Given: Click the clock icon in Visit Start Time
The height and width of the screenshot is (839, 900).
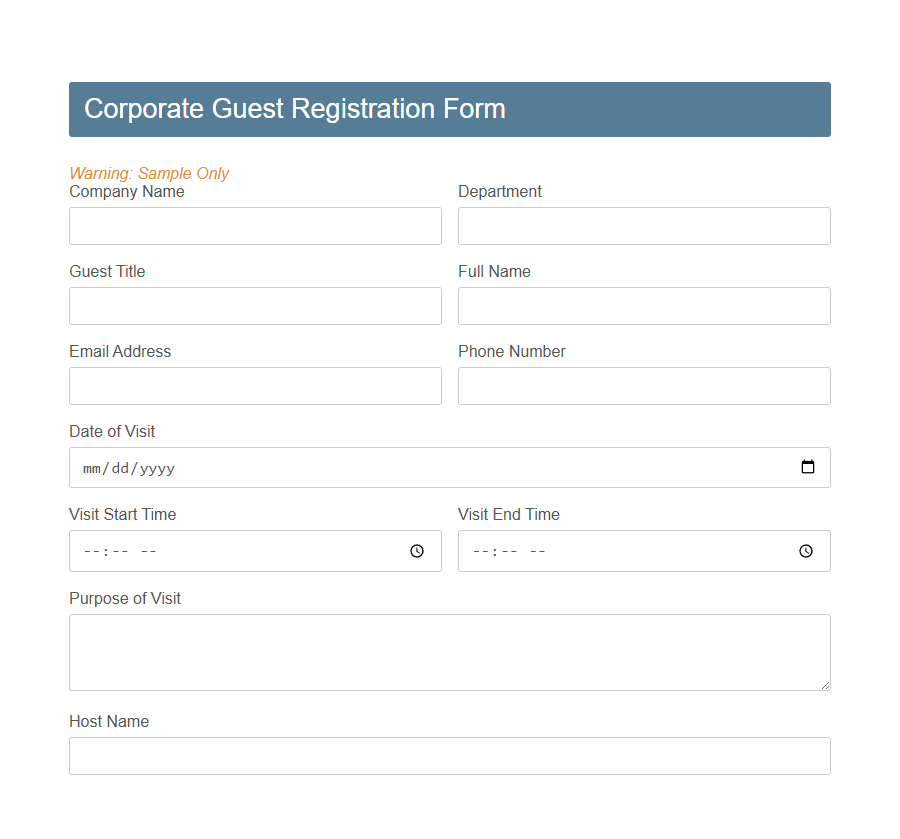Looking at the screenshot, I should (416, 551).
